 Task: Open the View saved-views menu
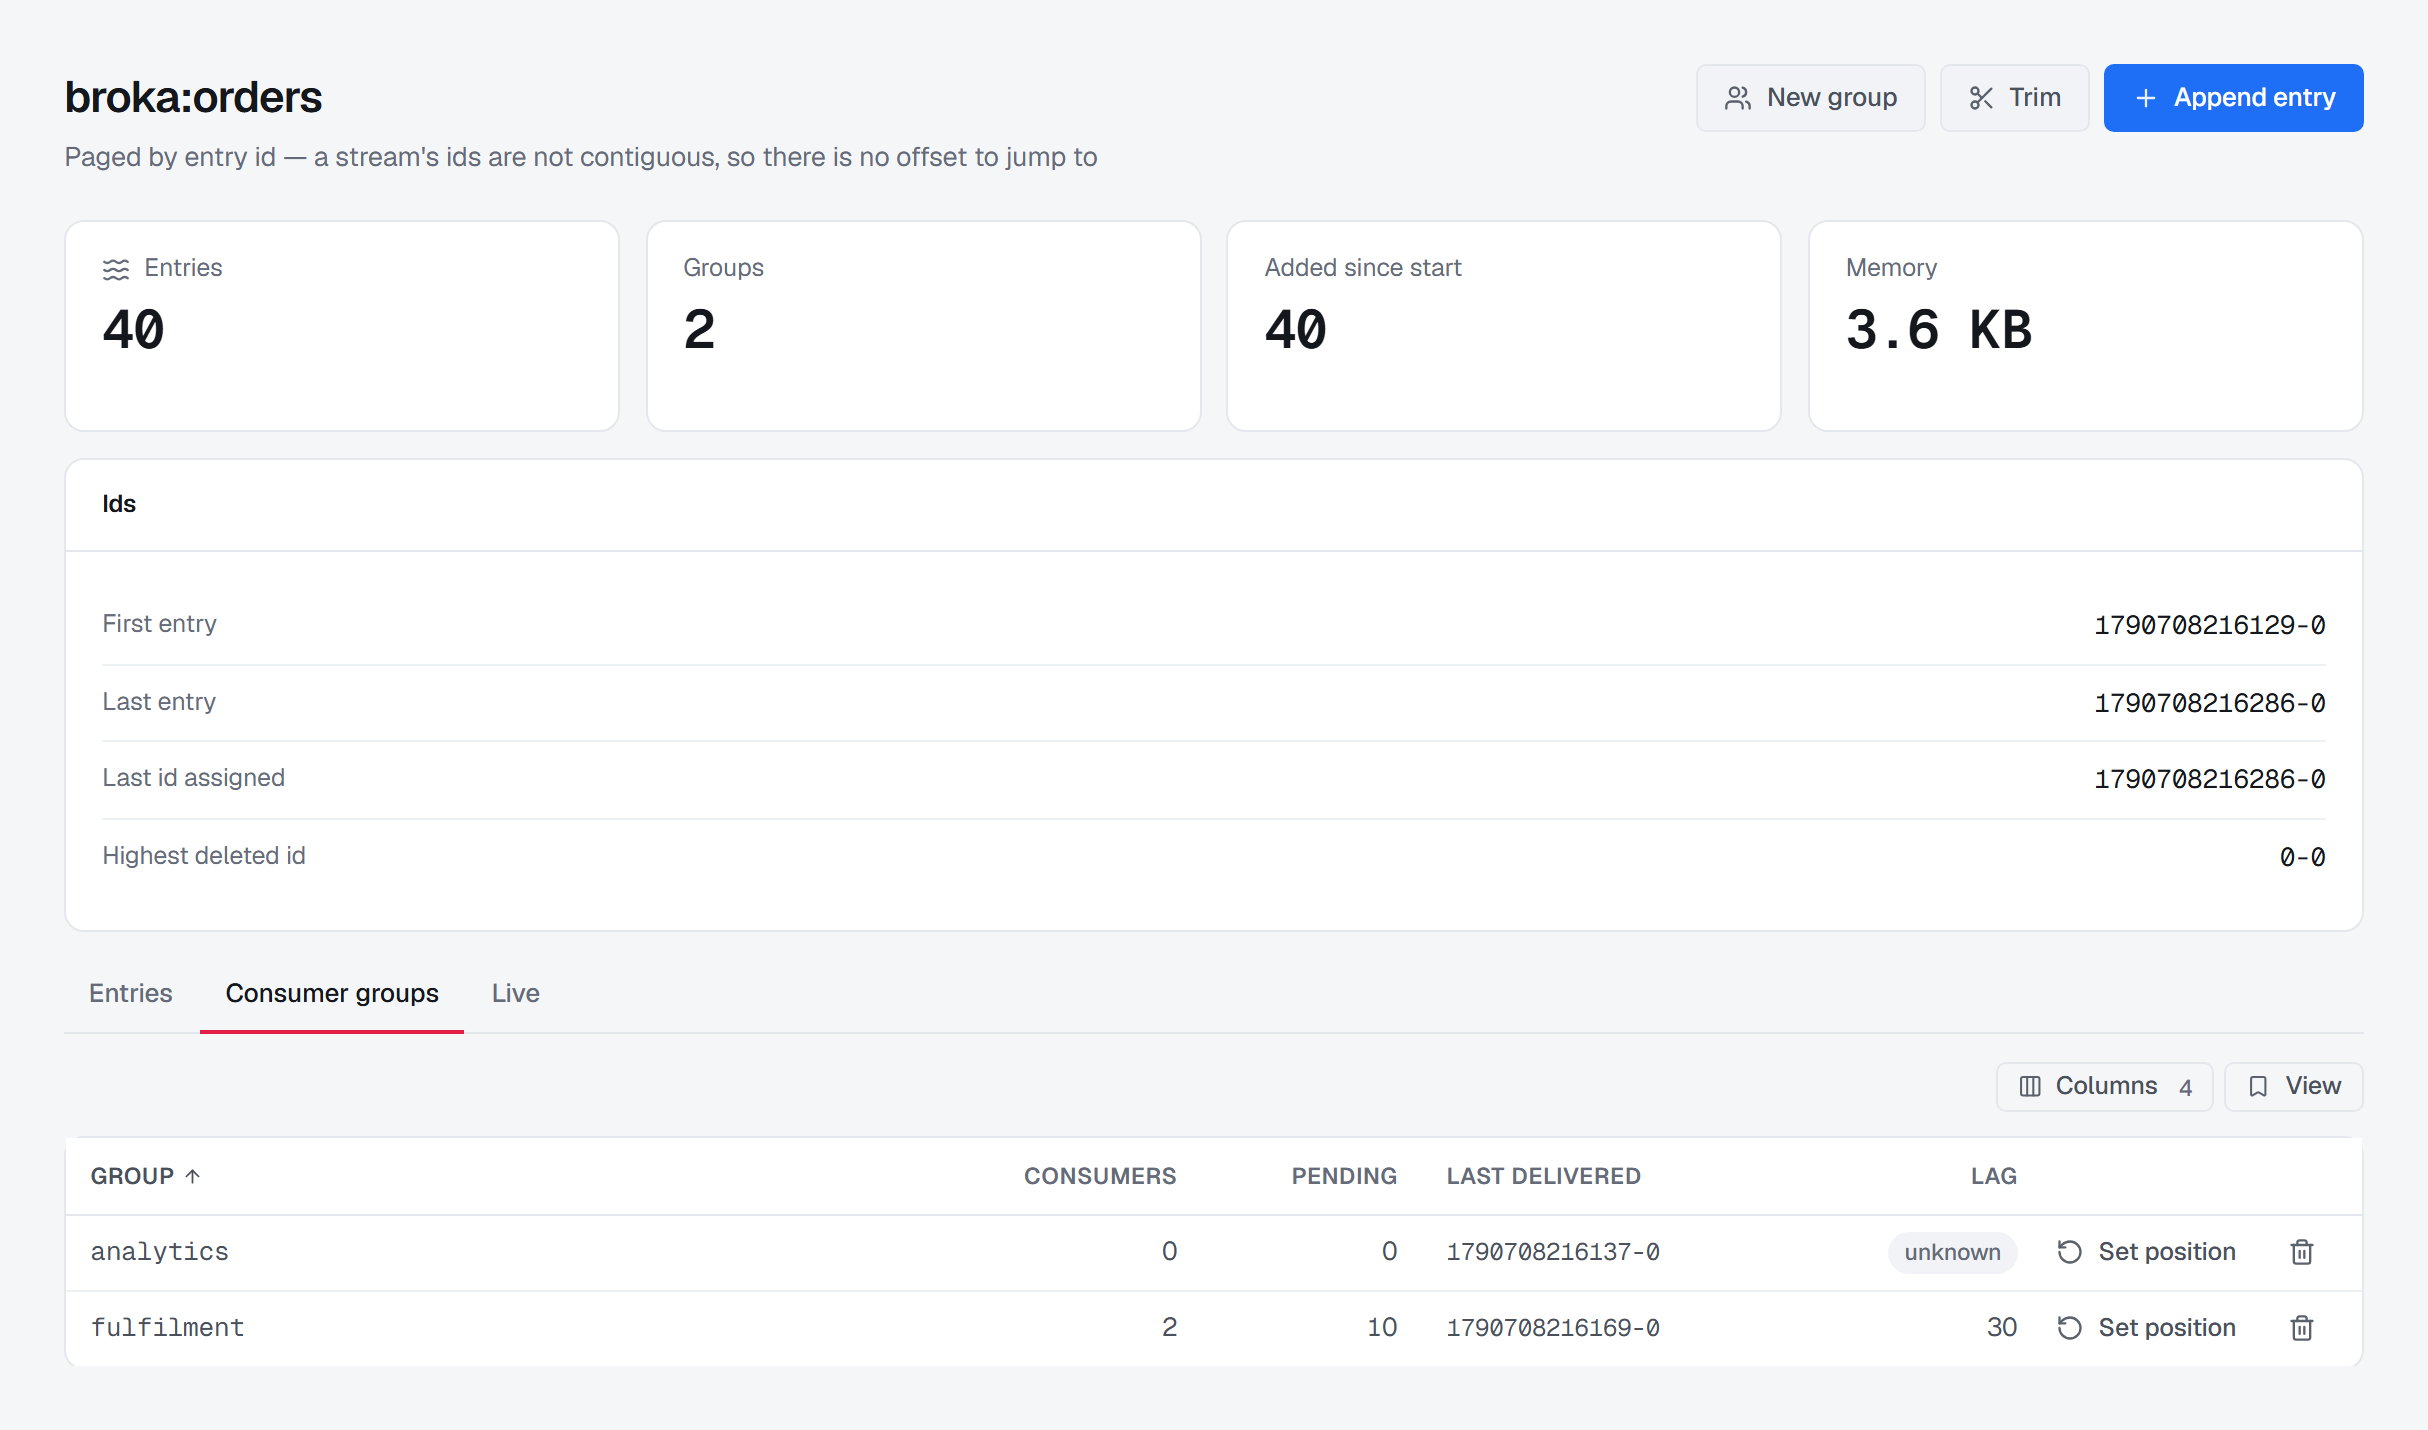(x=2293, y=1086)
